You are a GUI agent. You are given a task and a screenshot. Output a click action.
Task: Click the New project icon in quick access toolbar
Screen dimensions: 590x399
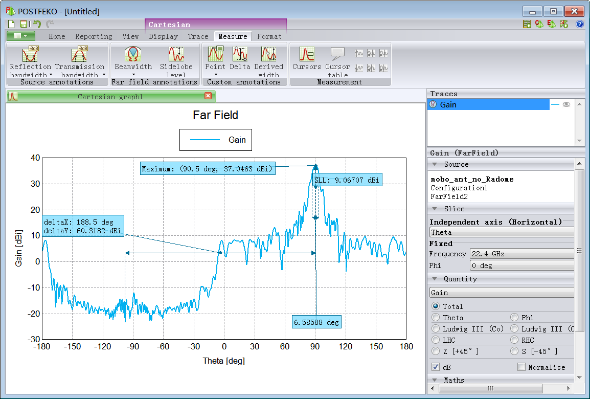(x=11, y=24)
